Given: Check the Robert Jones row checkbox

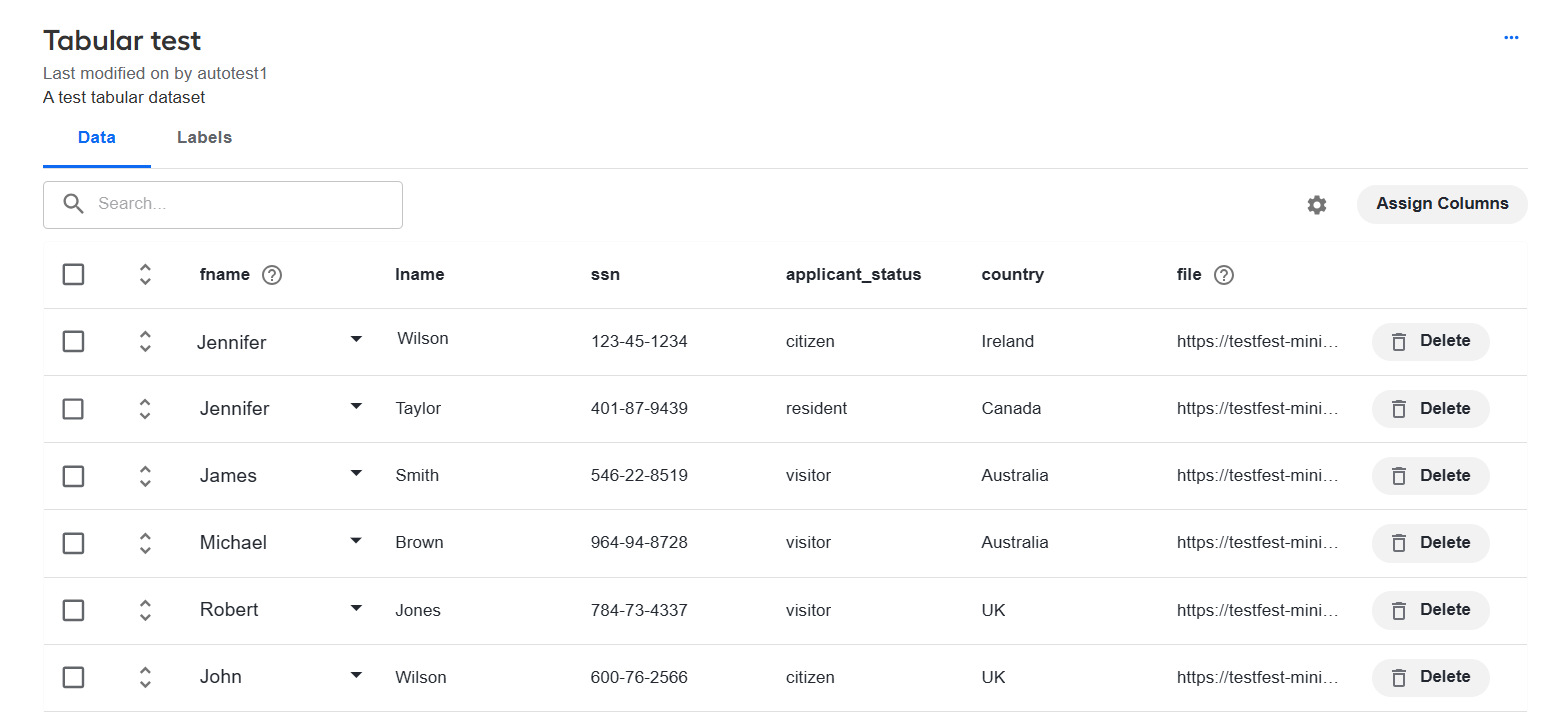Looking at the screenshot, I should [x=73, y=609].
